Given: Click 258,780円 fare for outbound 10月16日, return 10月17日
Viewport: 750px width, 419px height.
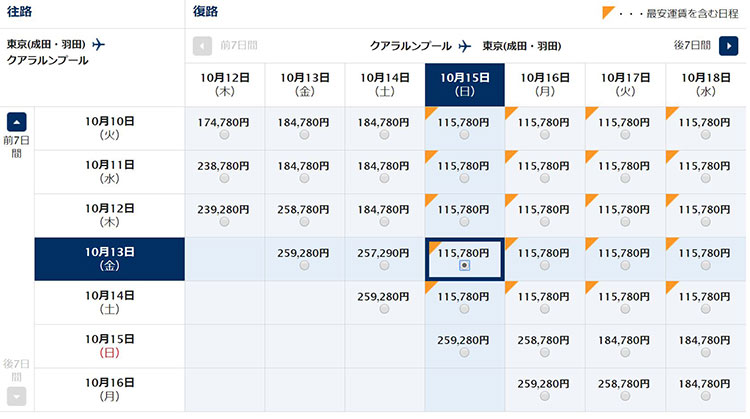Looking at the screenshot, I should tap(624, 384).
